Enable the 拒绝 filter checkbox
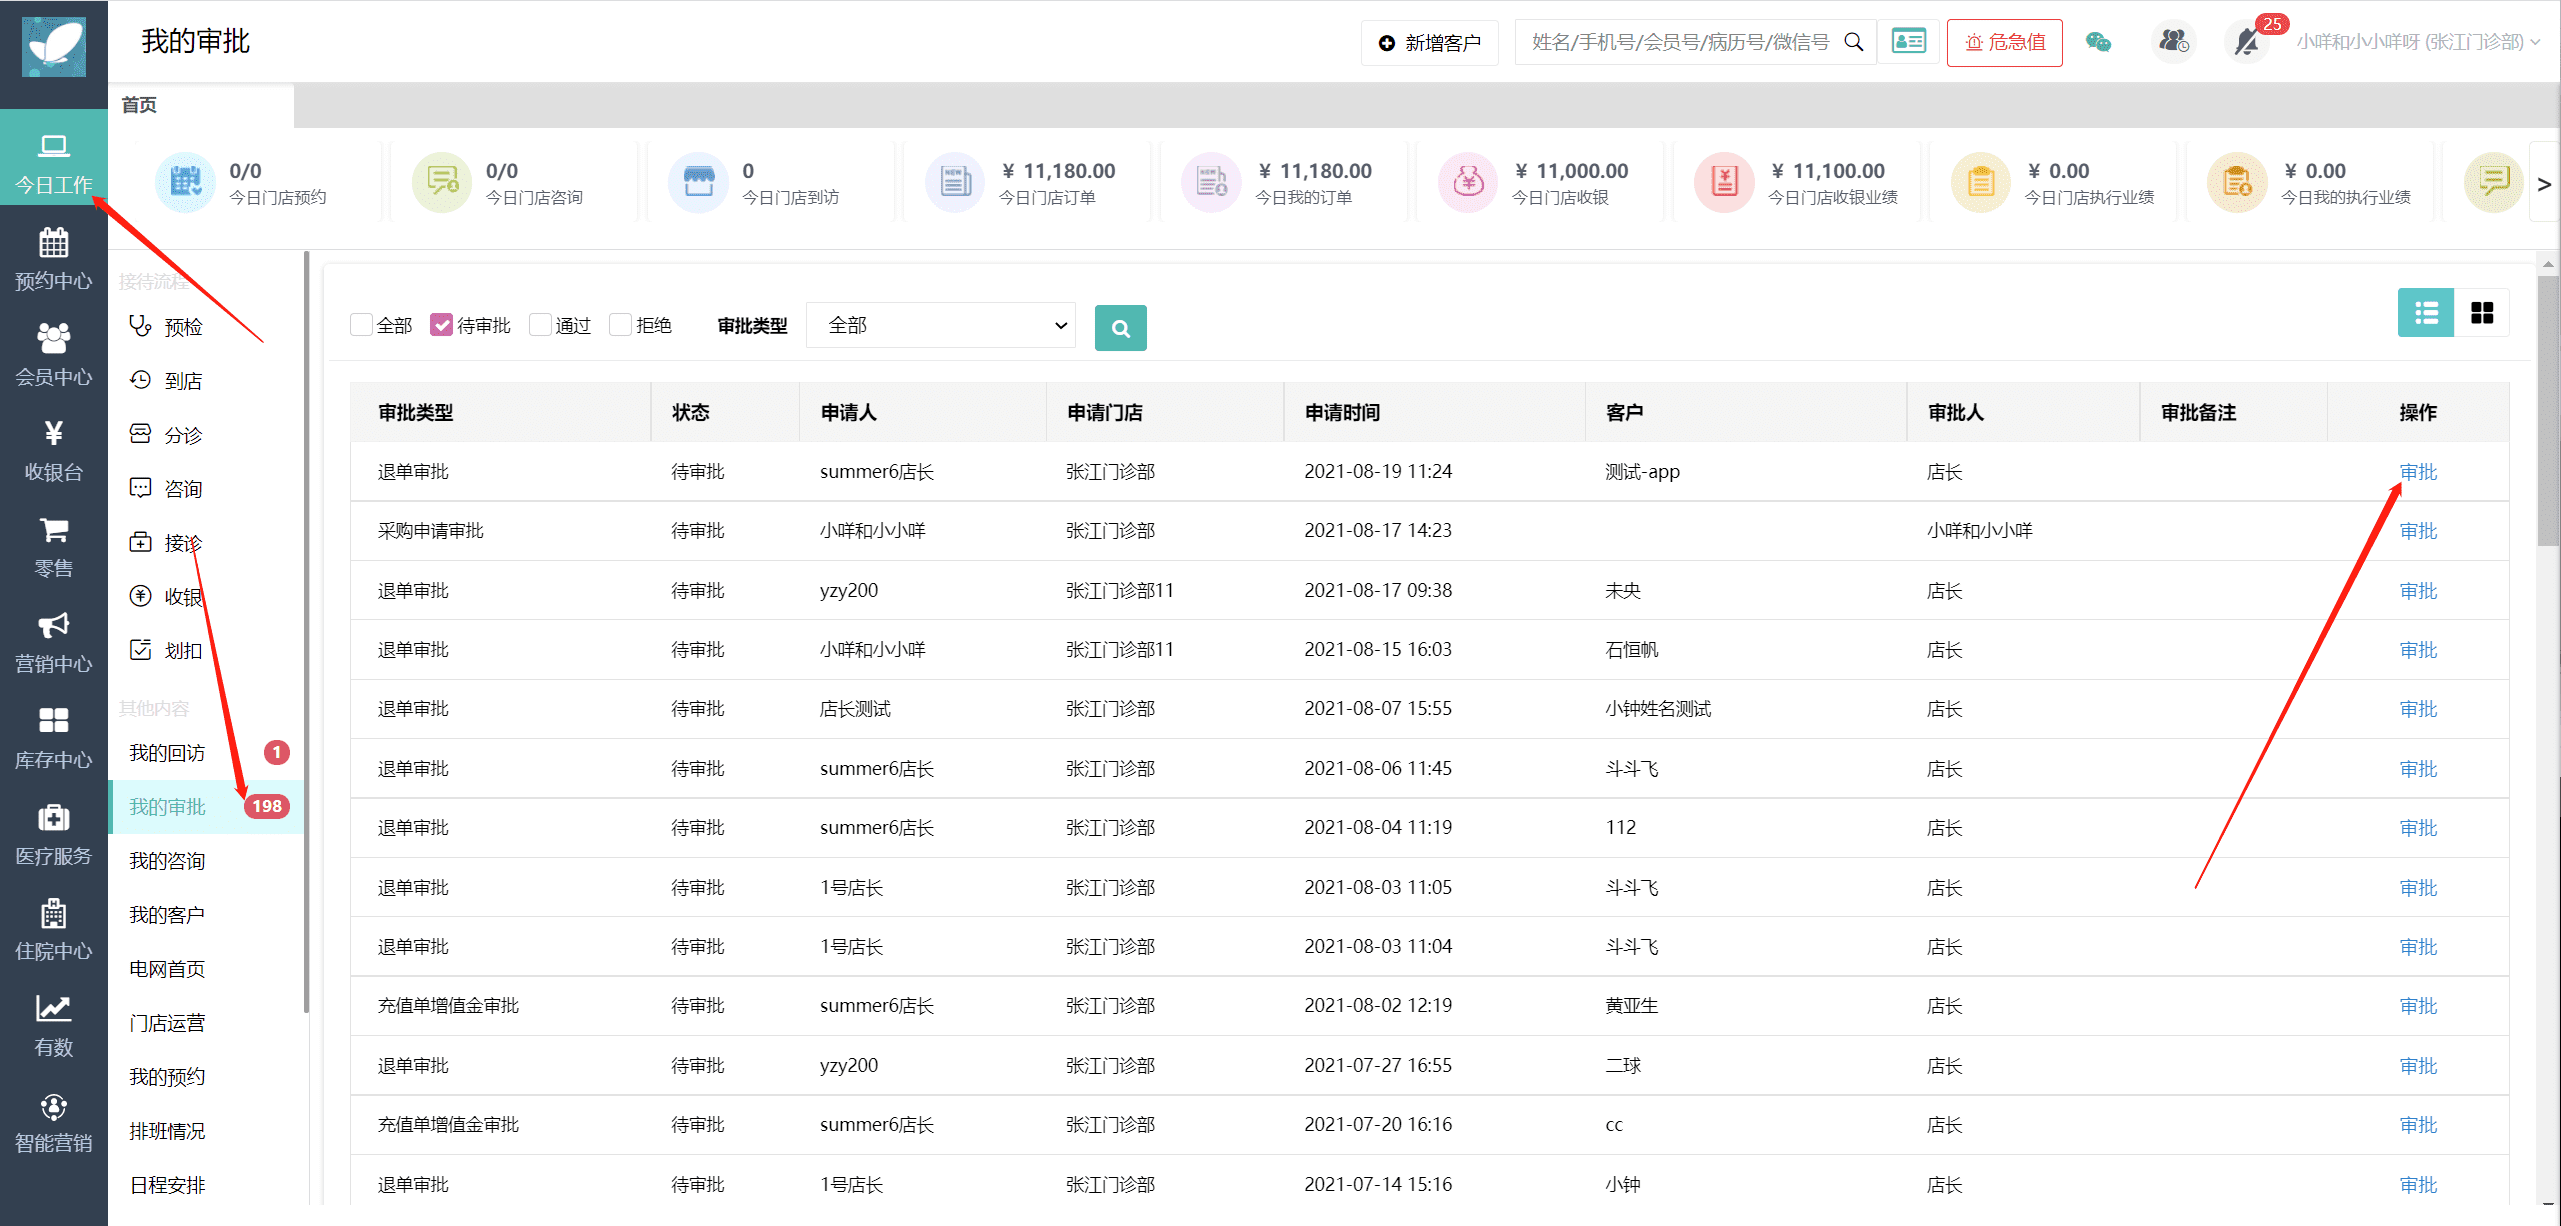Viewport: 2561px width, 1226px height. click(x=620, y=325)
